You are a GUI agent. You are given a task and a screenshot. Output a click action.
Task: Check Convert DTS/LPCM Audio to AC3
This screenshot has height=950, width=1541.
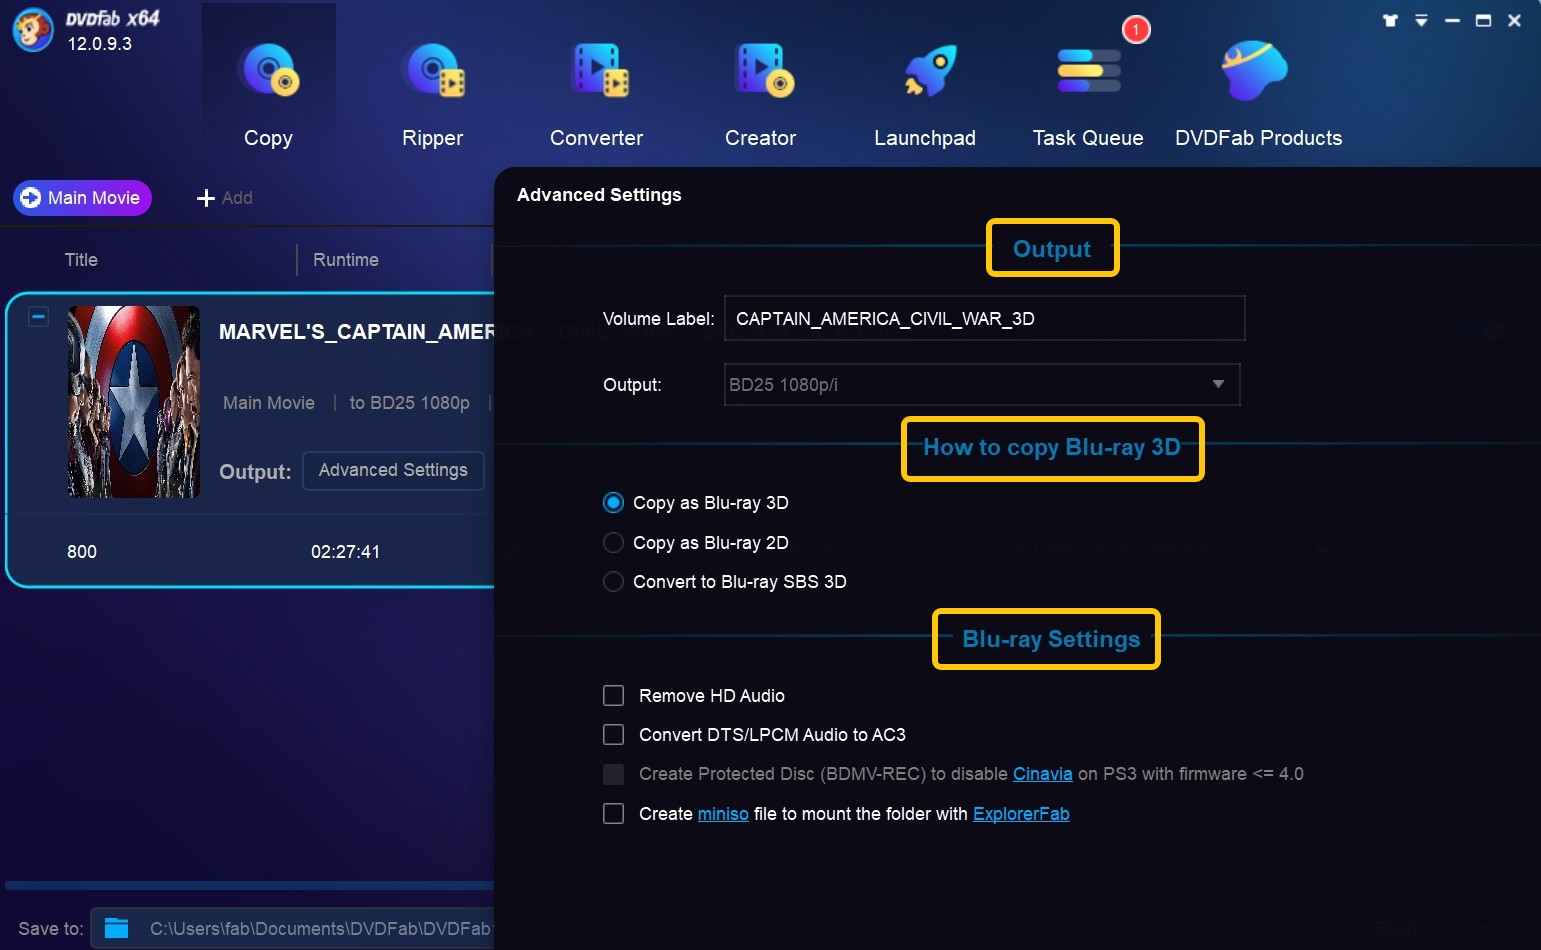coord(614,734)
